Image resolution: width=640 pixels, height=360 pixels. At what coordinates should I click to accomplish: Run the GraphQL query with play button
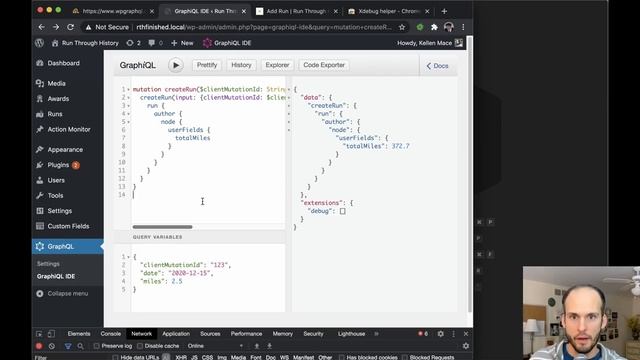[x=176, y=65]
